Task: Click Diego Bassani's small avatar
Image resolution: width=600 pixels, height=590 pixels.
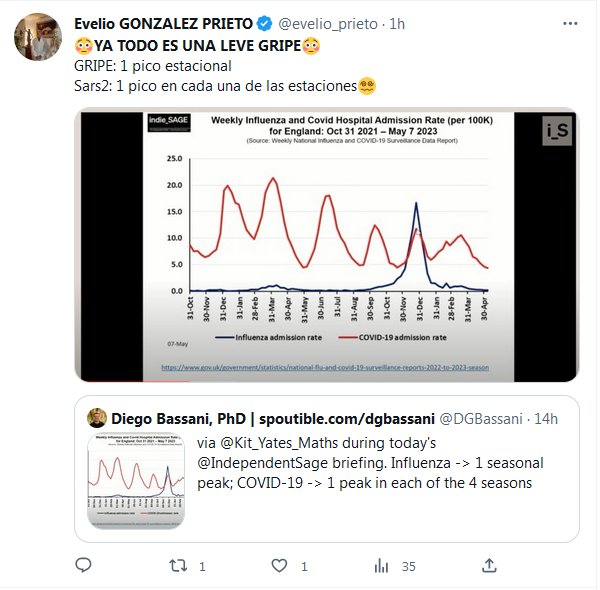Action: click(97, 417)
